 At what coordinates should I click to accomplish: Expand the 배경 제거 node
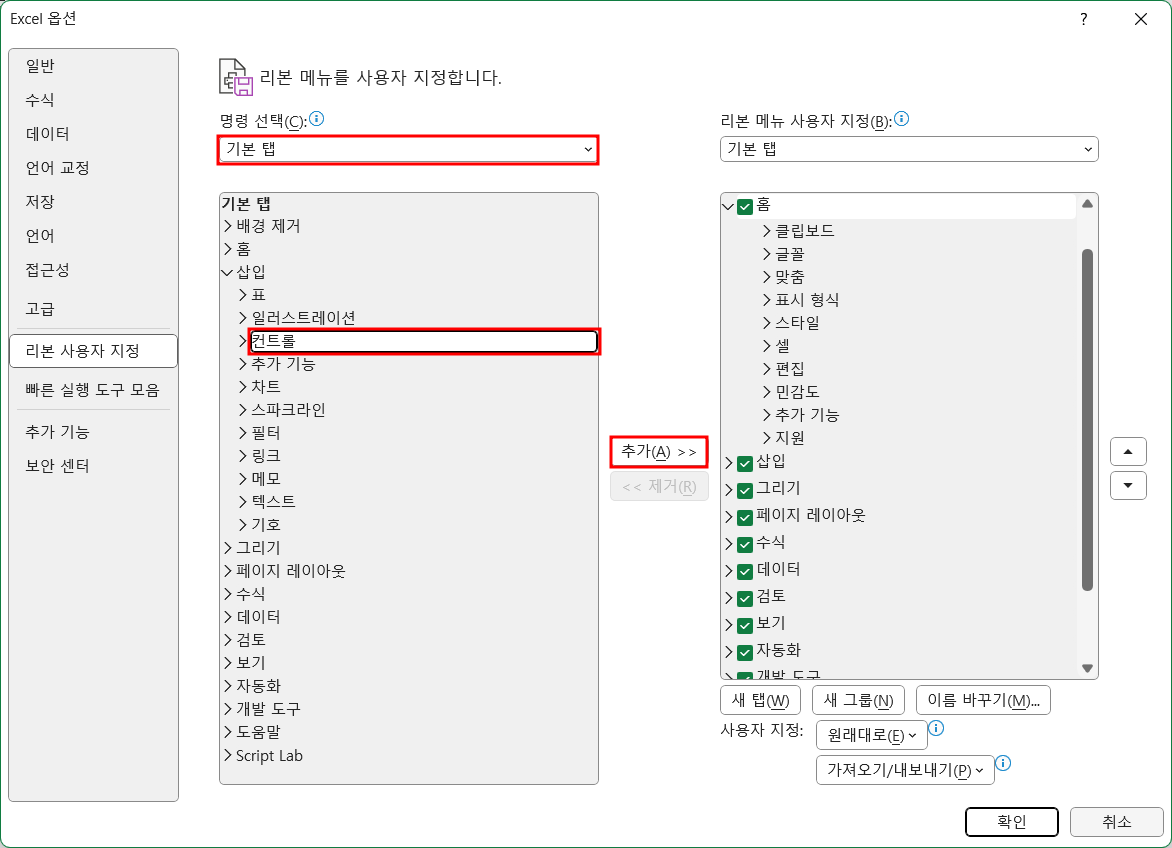[x=227, y=226]
